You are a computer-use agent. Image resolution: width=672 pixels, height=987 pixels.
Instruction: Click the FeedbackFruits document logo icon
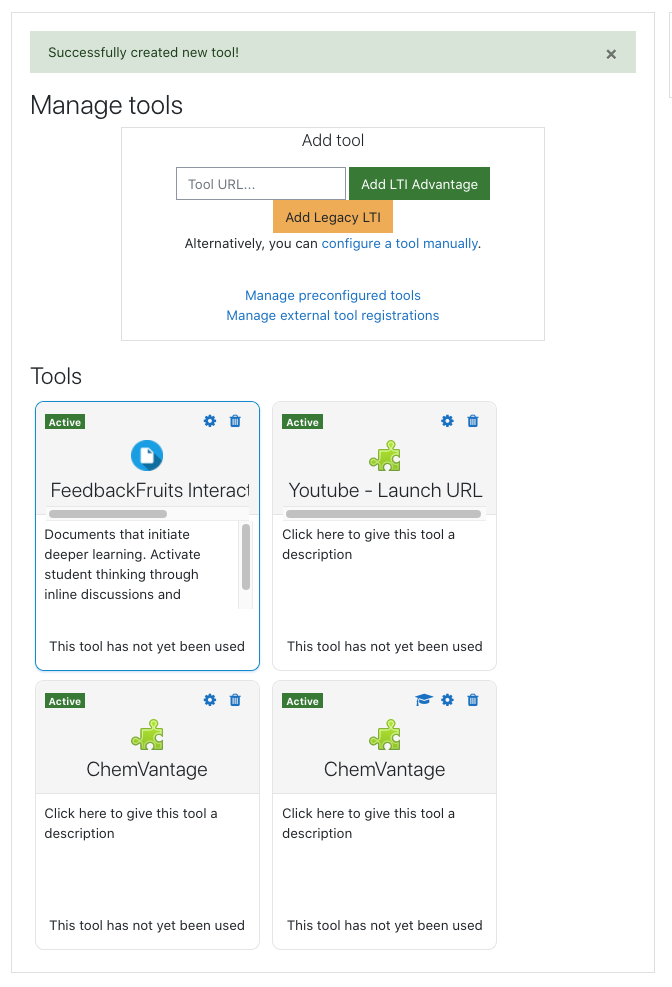coord(147,455)
